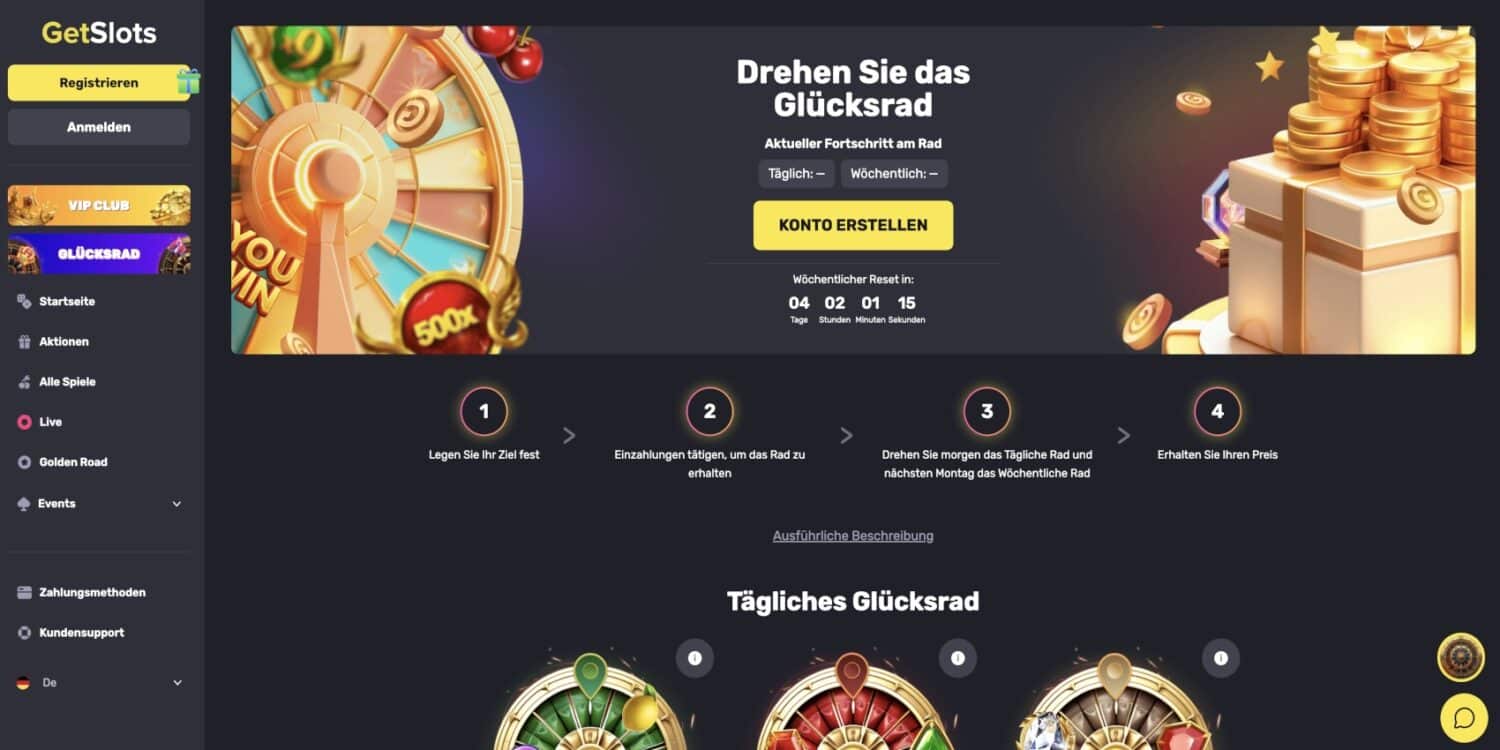Click the Golden Road sidebar icon
Image resolution: width=1500 pixels, height=750 pixels.
pos(24,462)
